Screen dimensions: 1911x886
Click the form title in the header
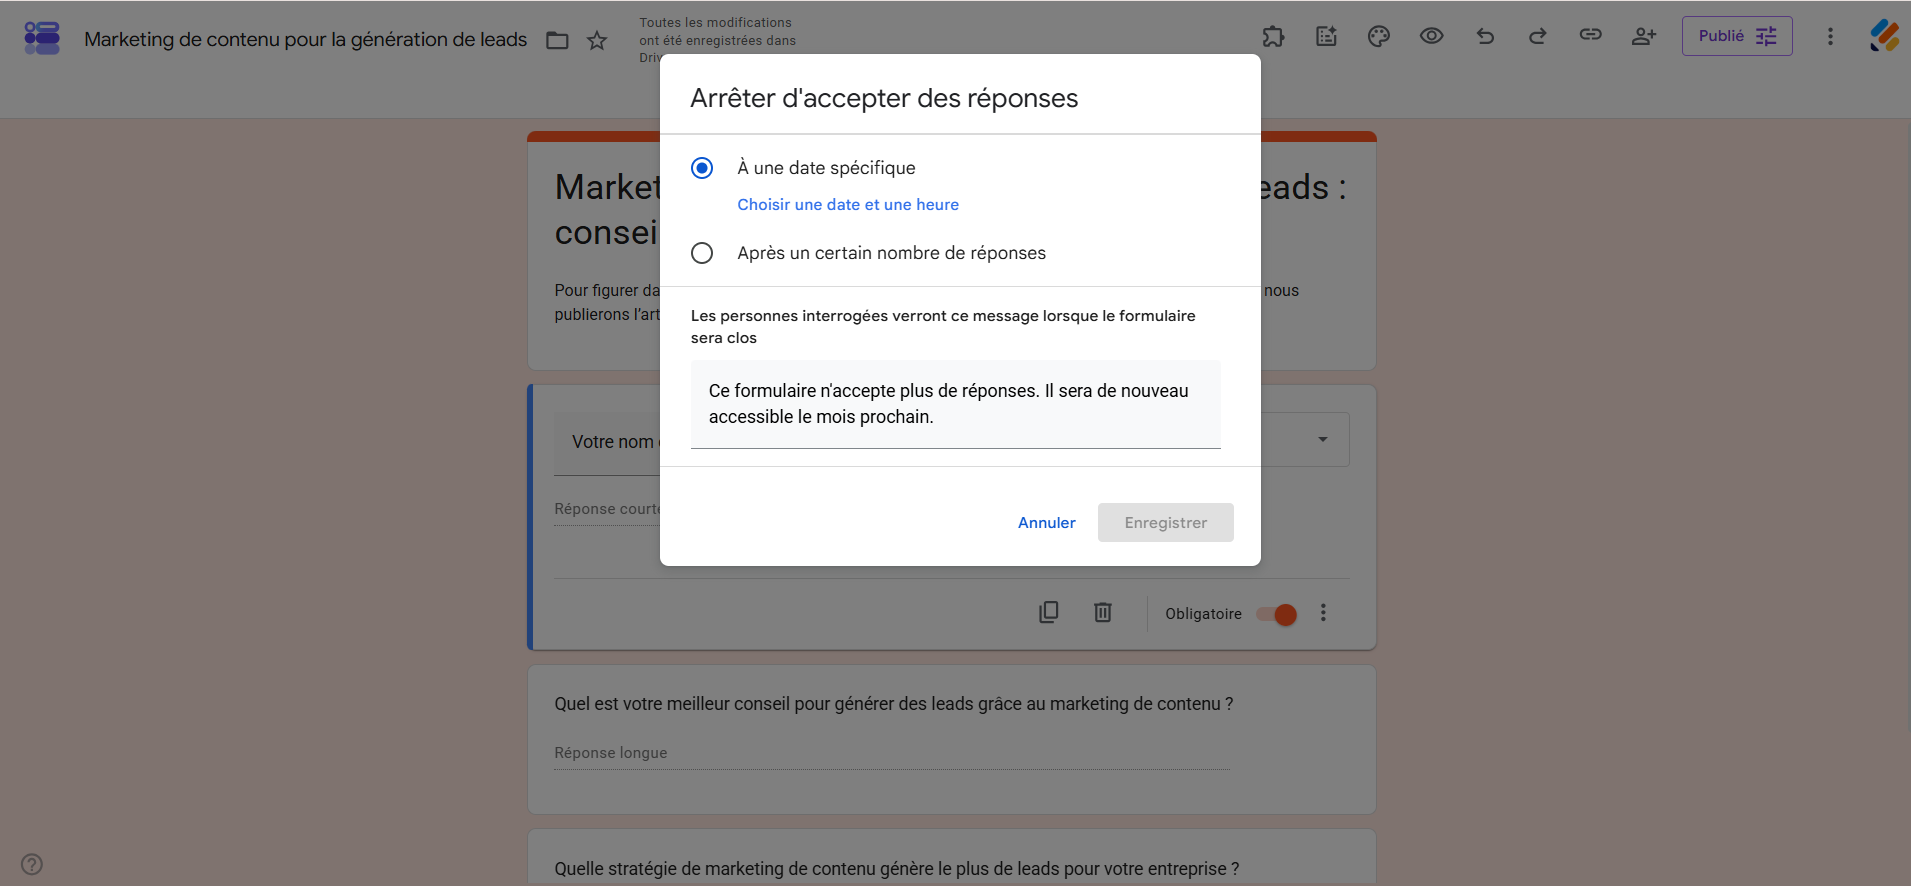[305, 39]
